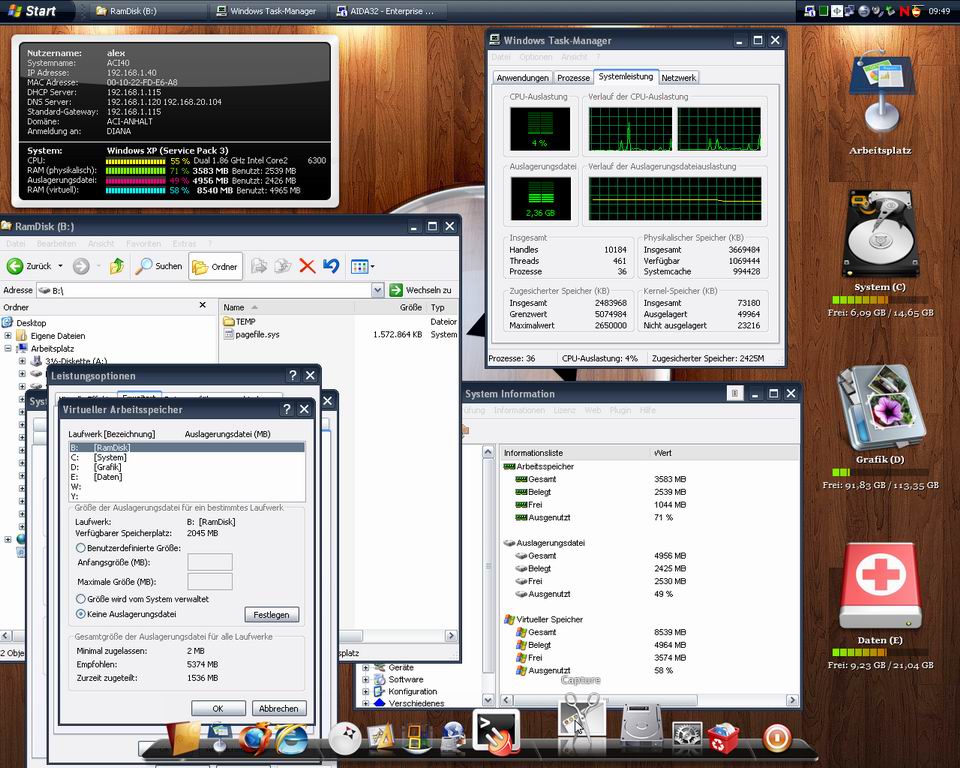Click the grey forward arrow in RamDisk toolbar
Viewport: 960px width, 768px height.
[81, 266]
